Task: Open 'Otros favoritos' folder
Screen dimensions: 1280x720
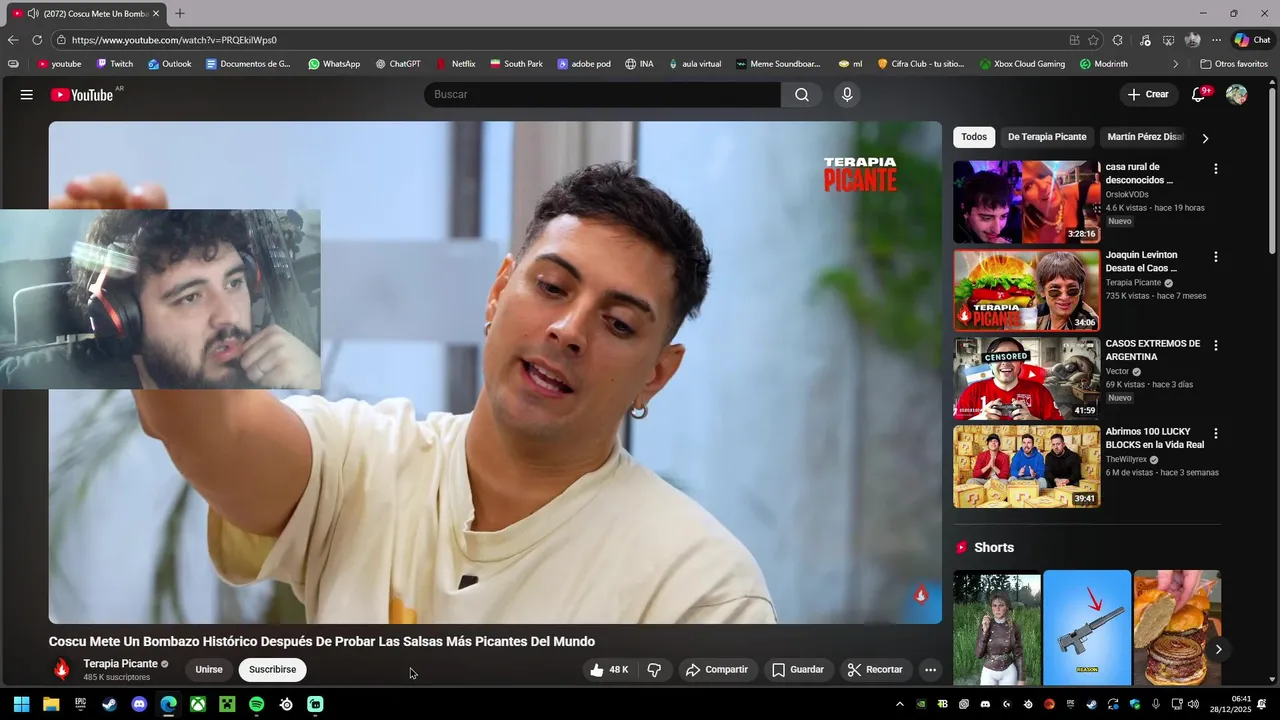Action: (1234, 64)
